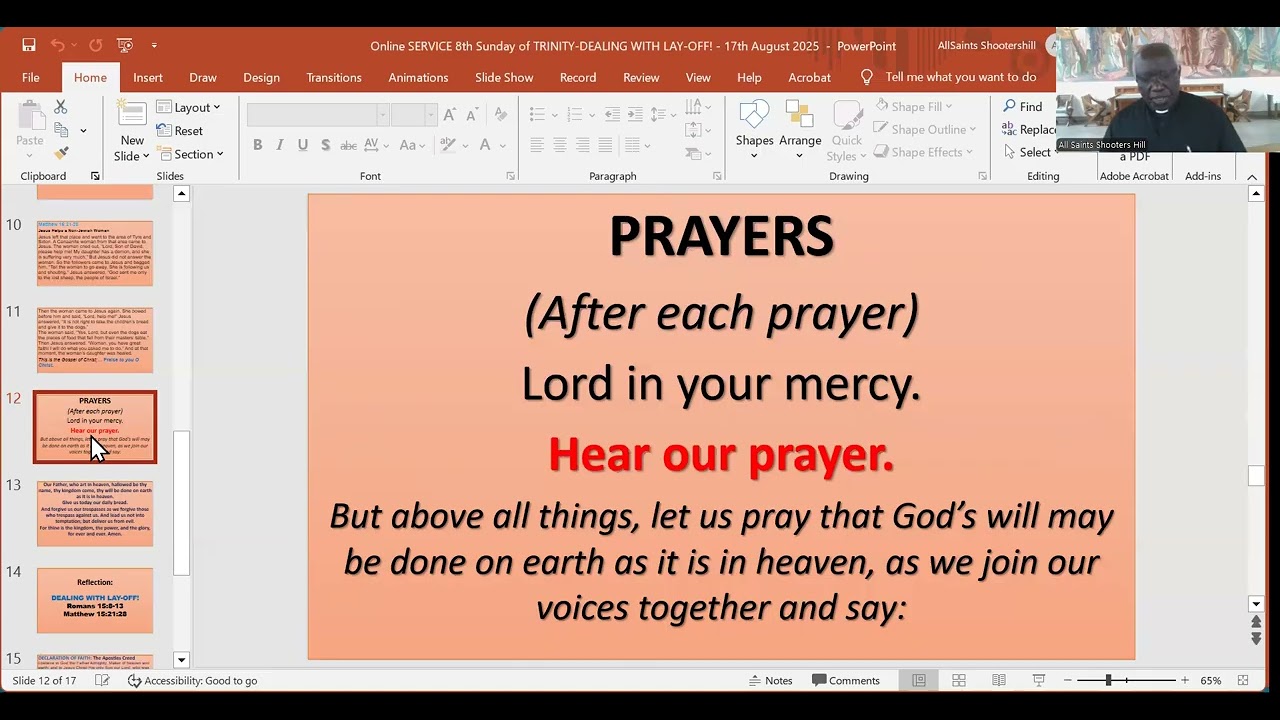Toggle bold formatting
Viewport: 1280px width, 720px height.
pyautogui.click(x=258, y=145)
